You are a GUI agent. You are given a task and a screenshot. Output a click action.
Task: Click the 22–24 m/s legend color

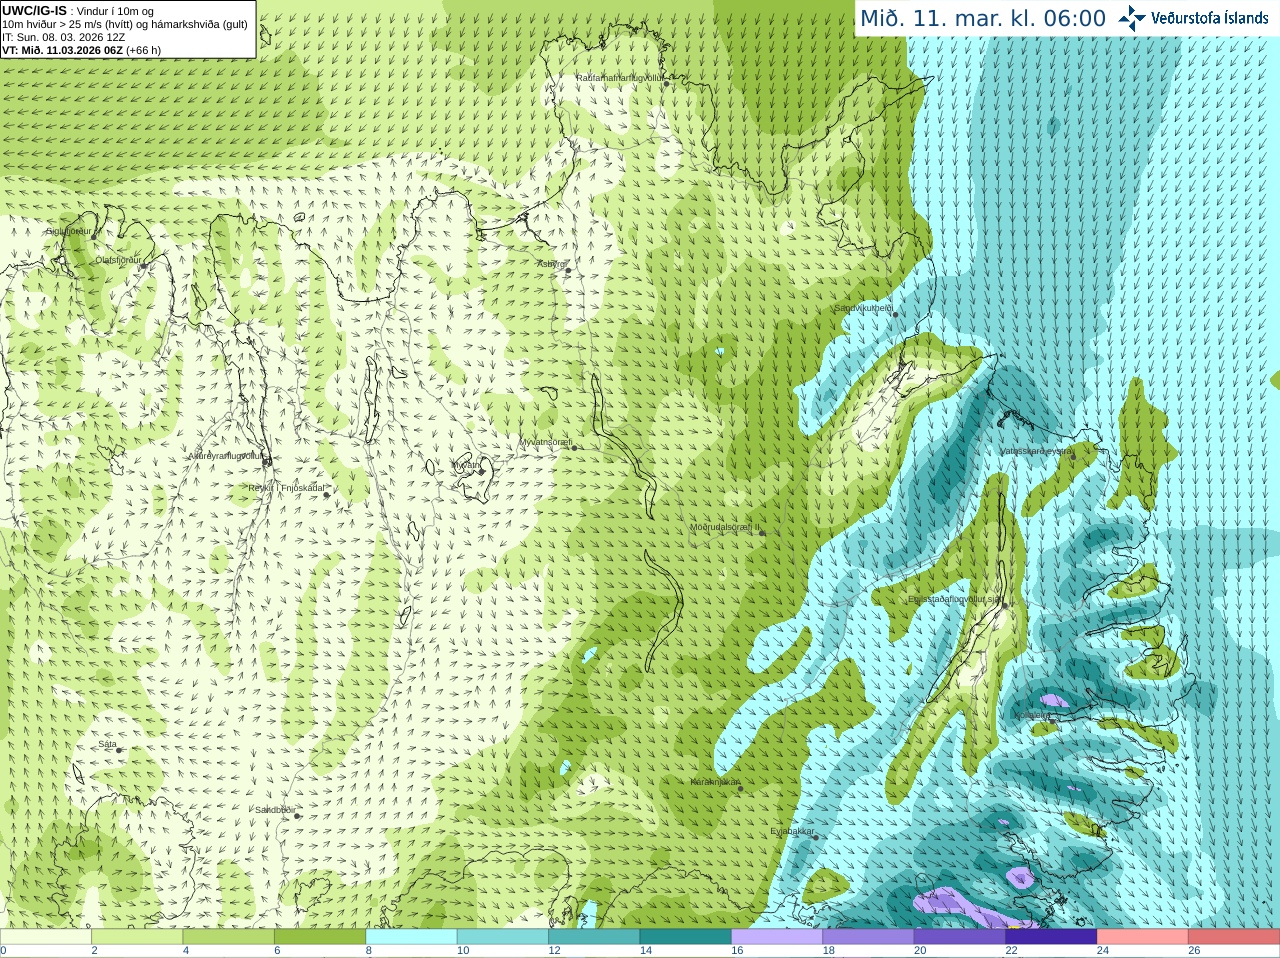1051,937
